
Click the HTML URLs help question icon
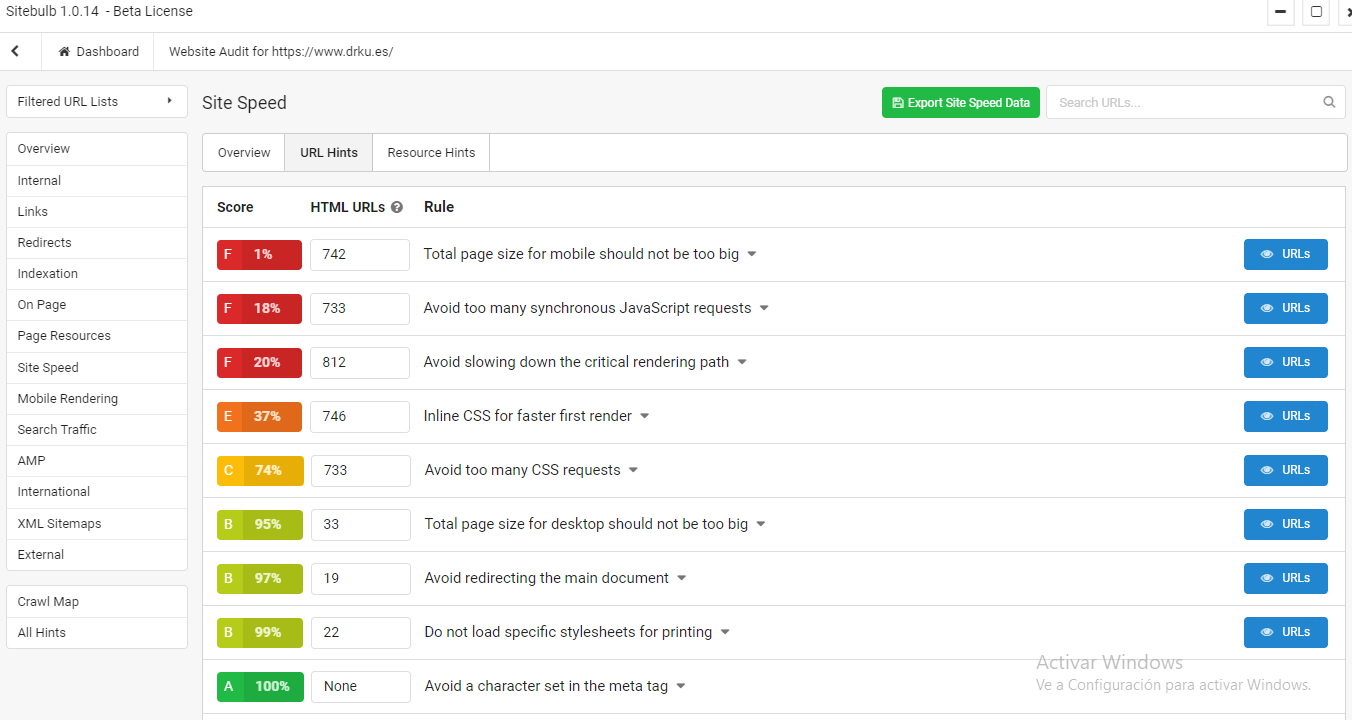397,207
